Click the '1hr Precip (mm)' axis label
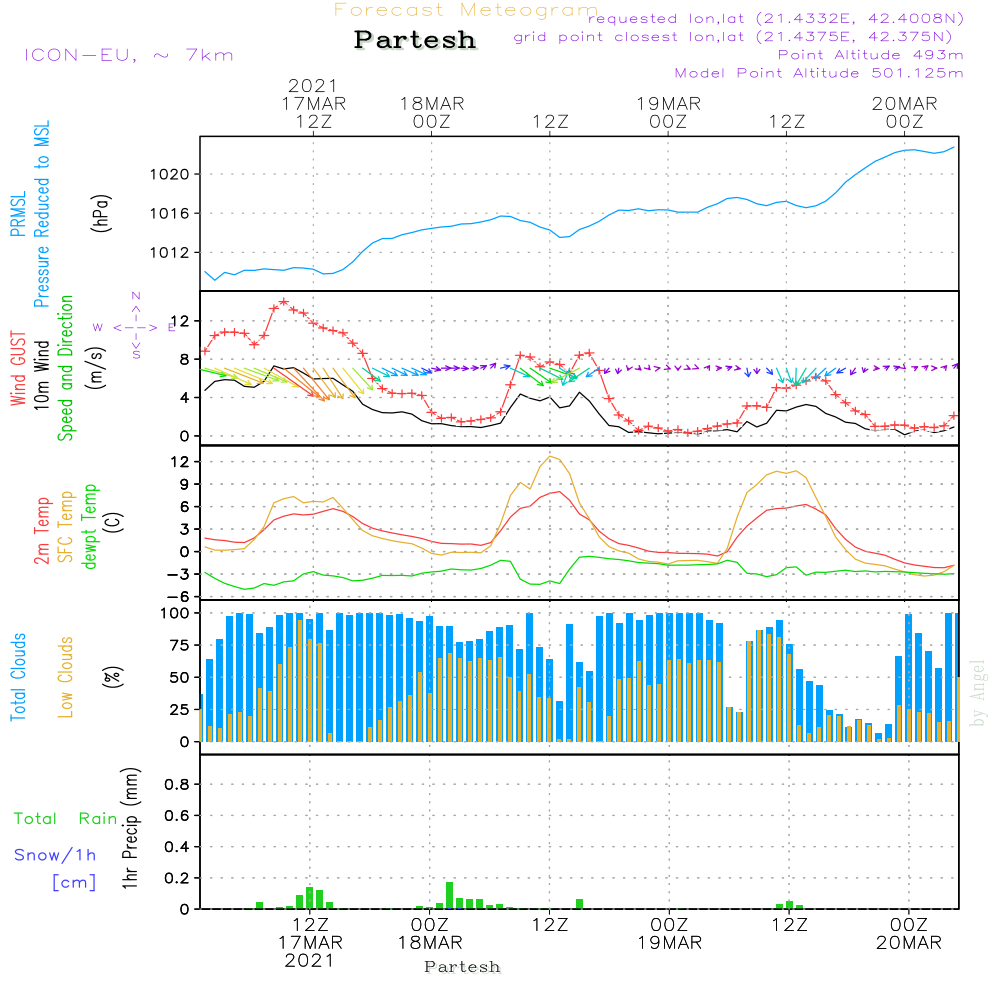Image resolution: width=1000 pixels, height=1000 pixels. click(x=130, y=828)
